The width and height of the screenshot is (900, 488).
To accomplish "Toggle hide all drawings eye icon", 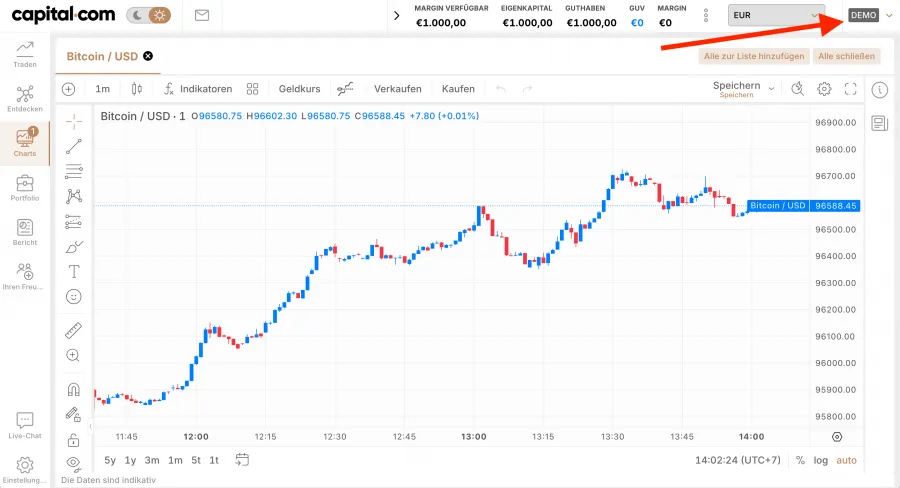I will pos(73,463).
